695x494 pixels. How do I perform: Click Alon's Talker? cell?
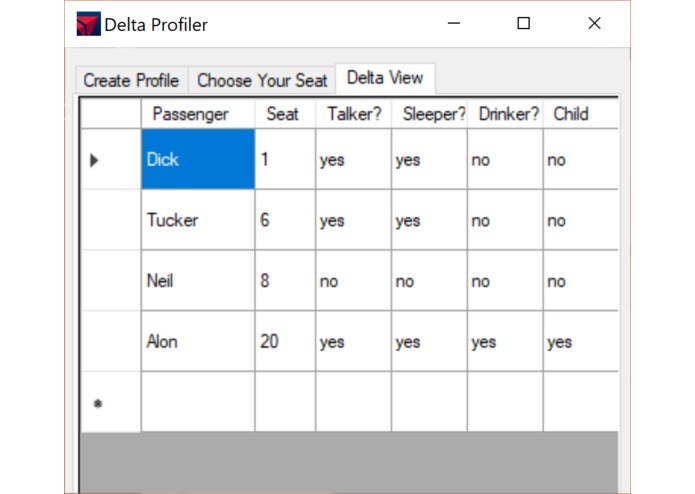pos(354,342)
